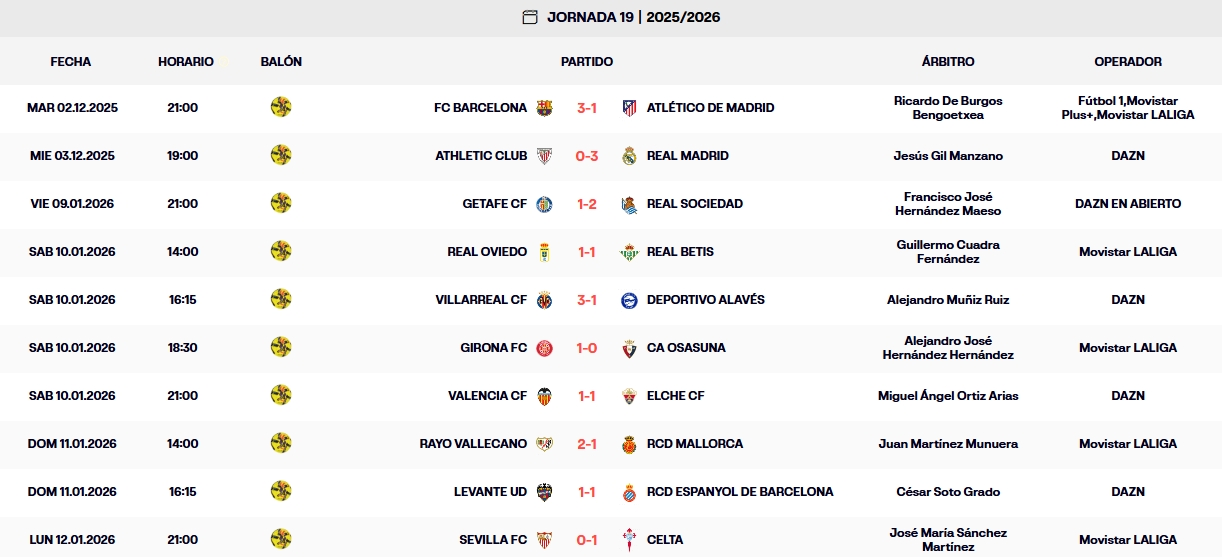
Task: Click the PARTIDO column header
Action: pos(587,62)
